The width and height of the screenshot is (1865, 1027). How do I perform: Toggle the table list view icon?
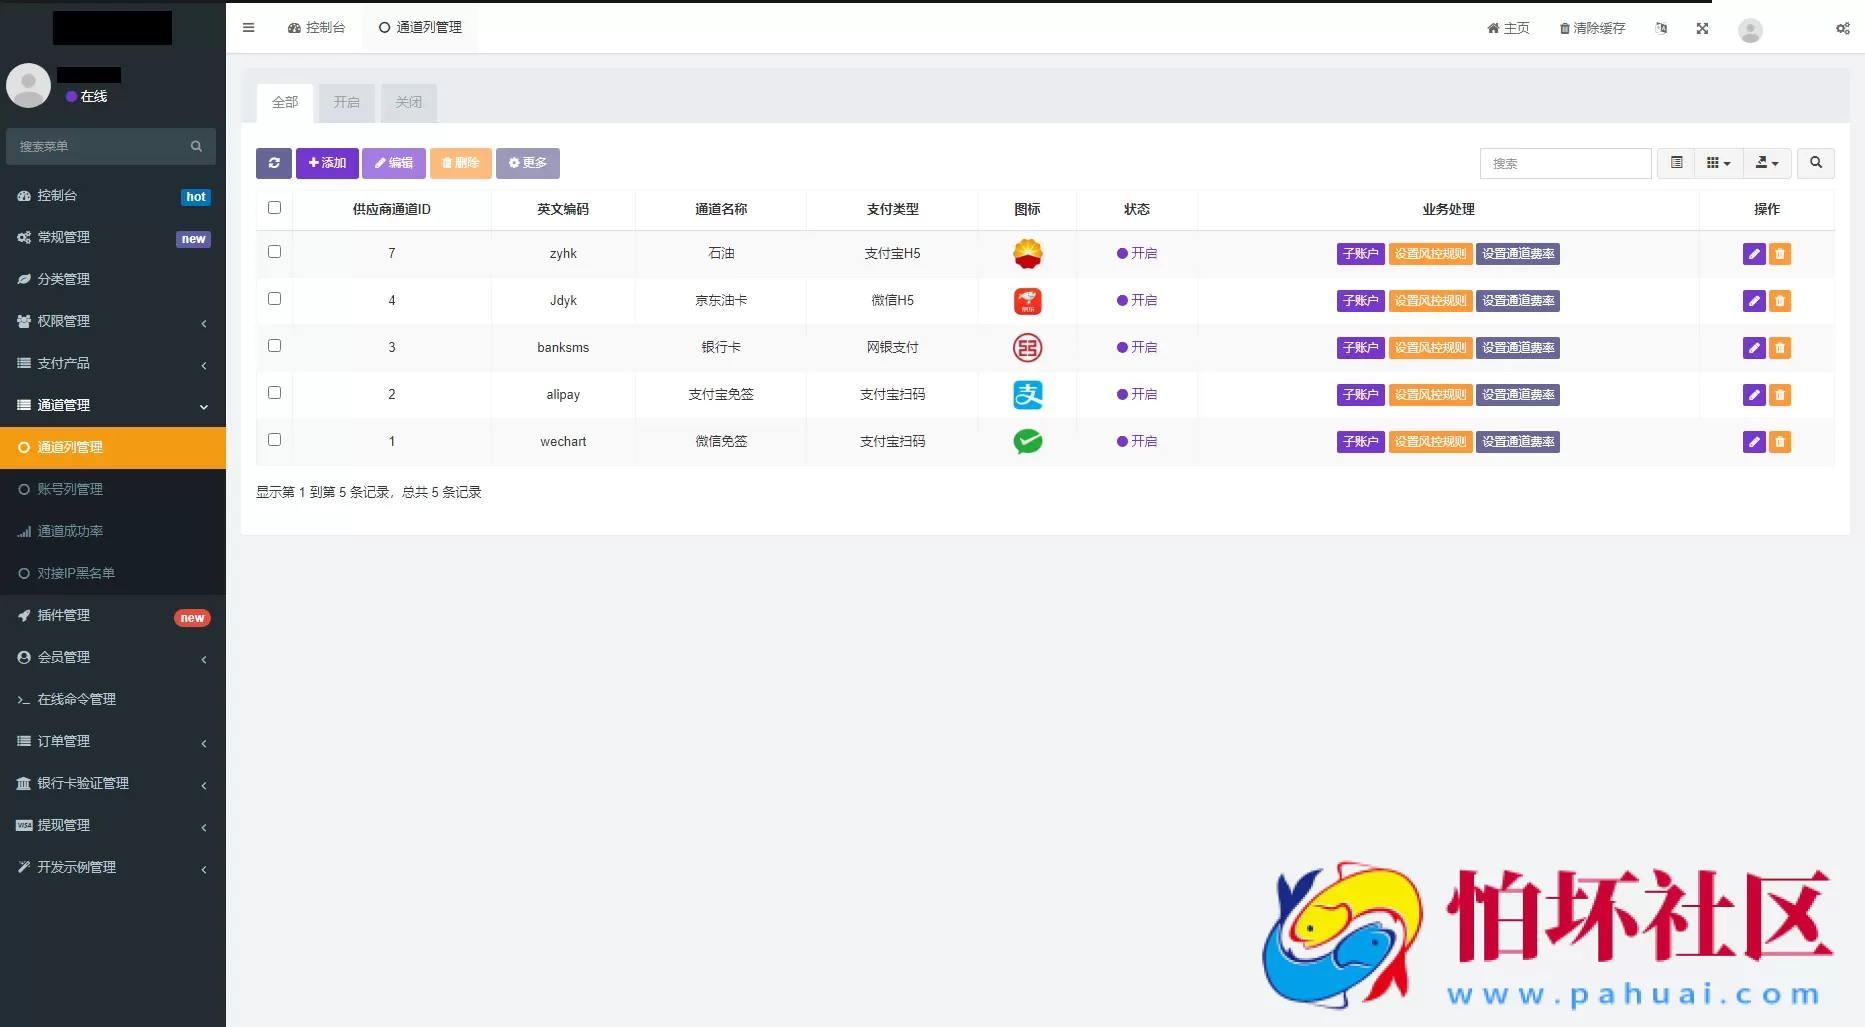tap(1677, 163)
